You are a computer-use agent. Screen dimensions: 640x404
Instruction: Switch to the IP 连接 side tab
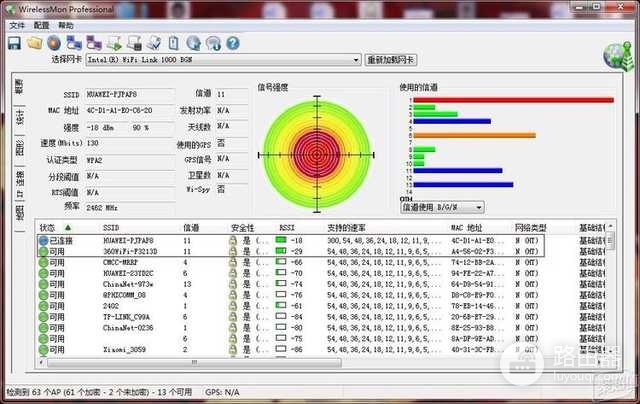click(x=19, y=182)
